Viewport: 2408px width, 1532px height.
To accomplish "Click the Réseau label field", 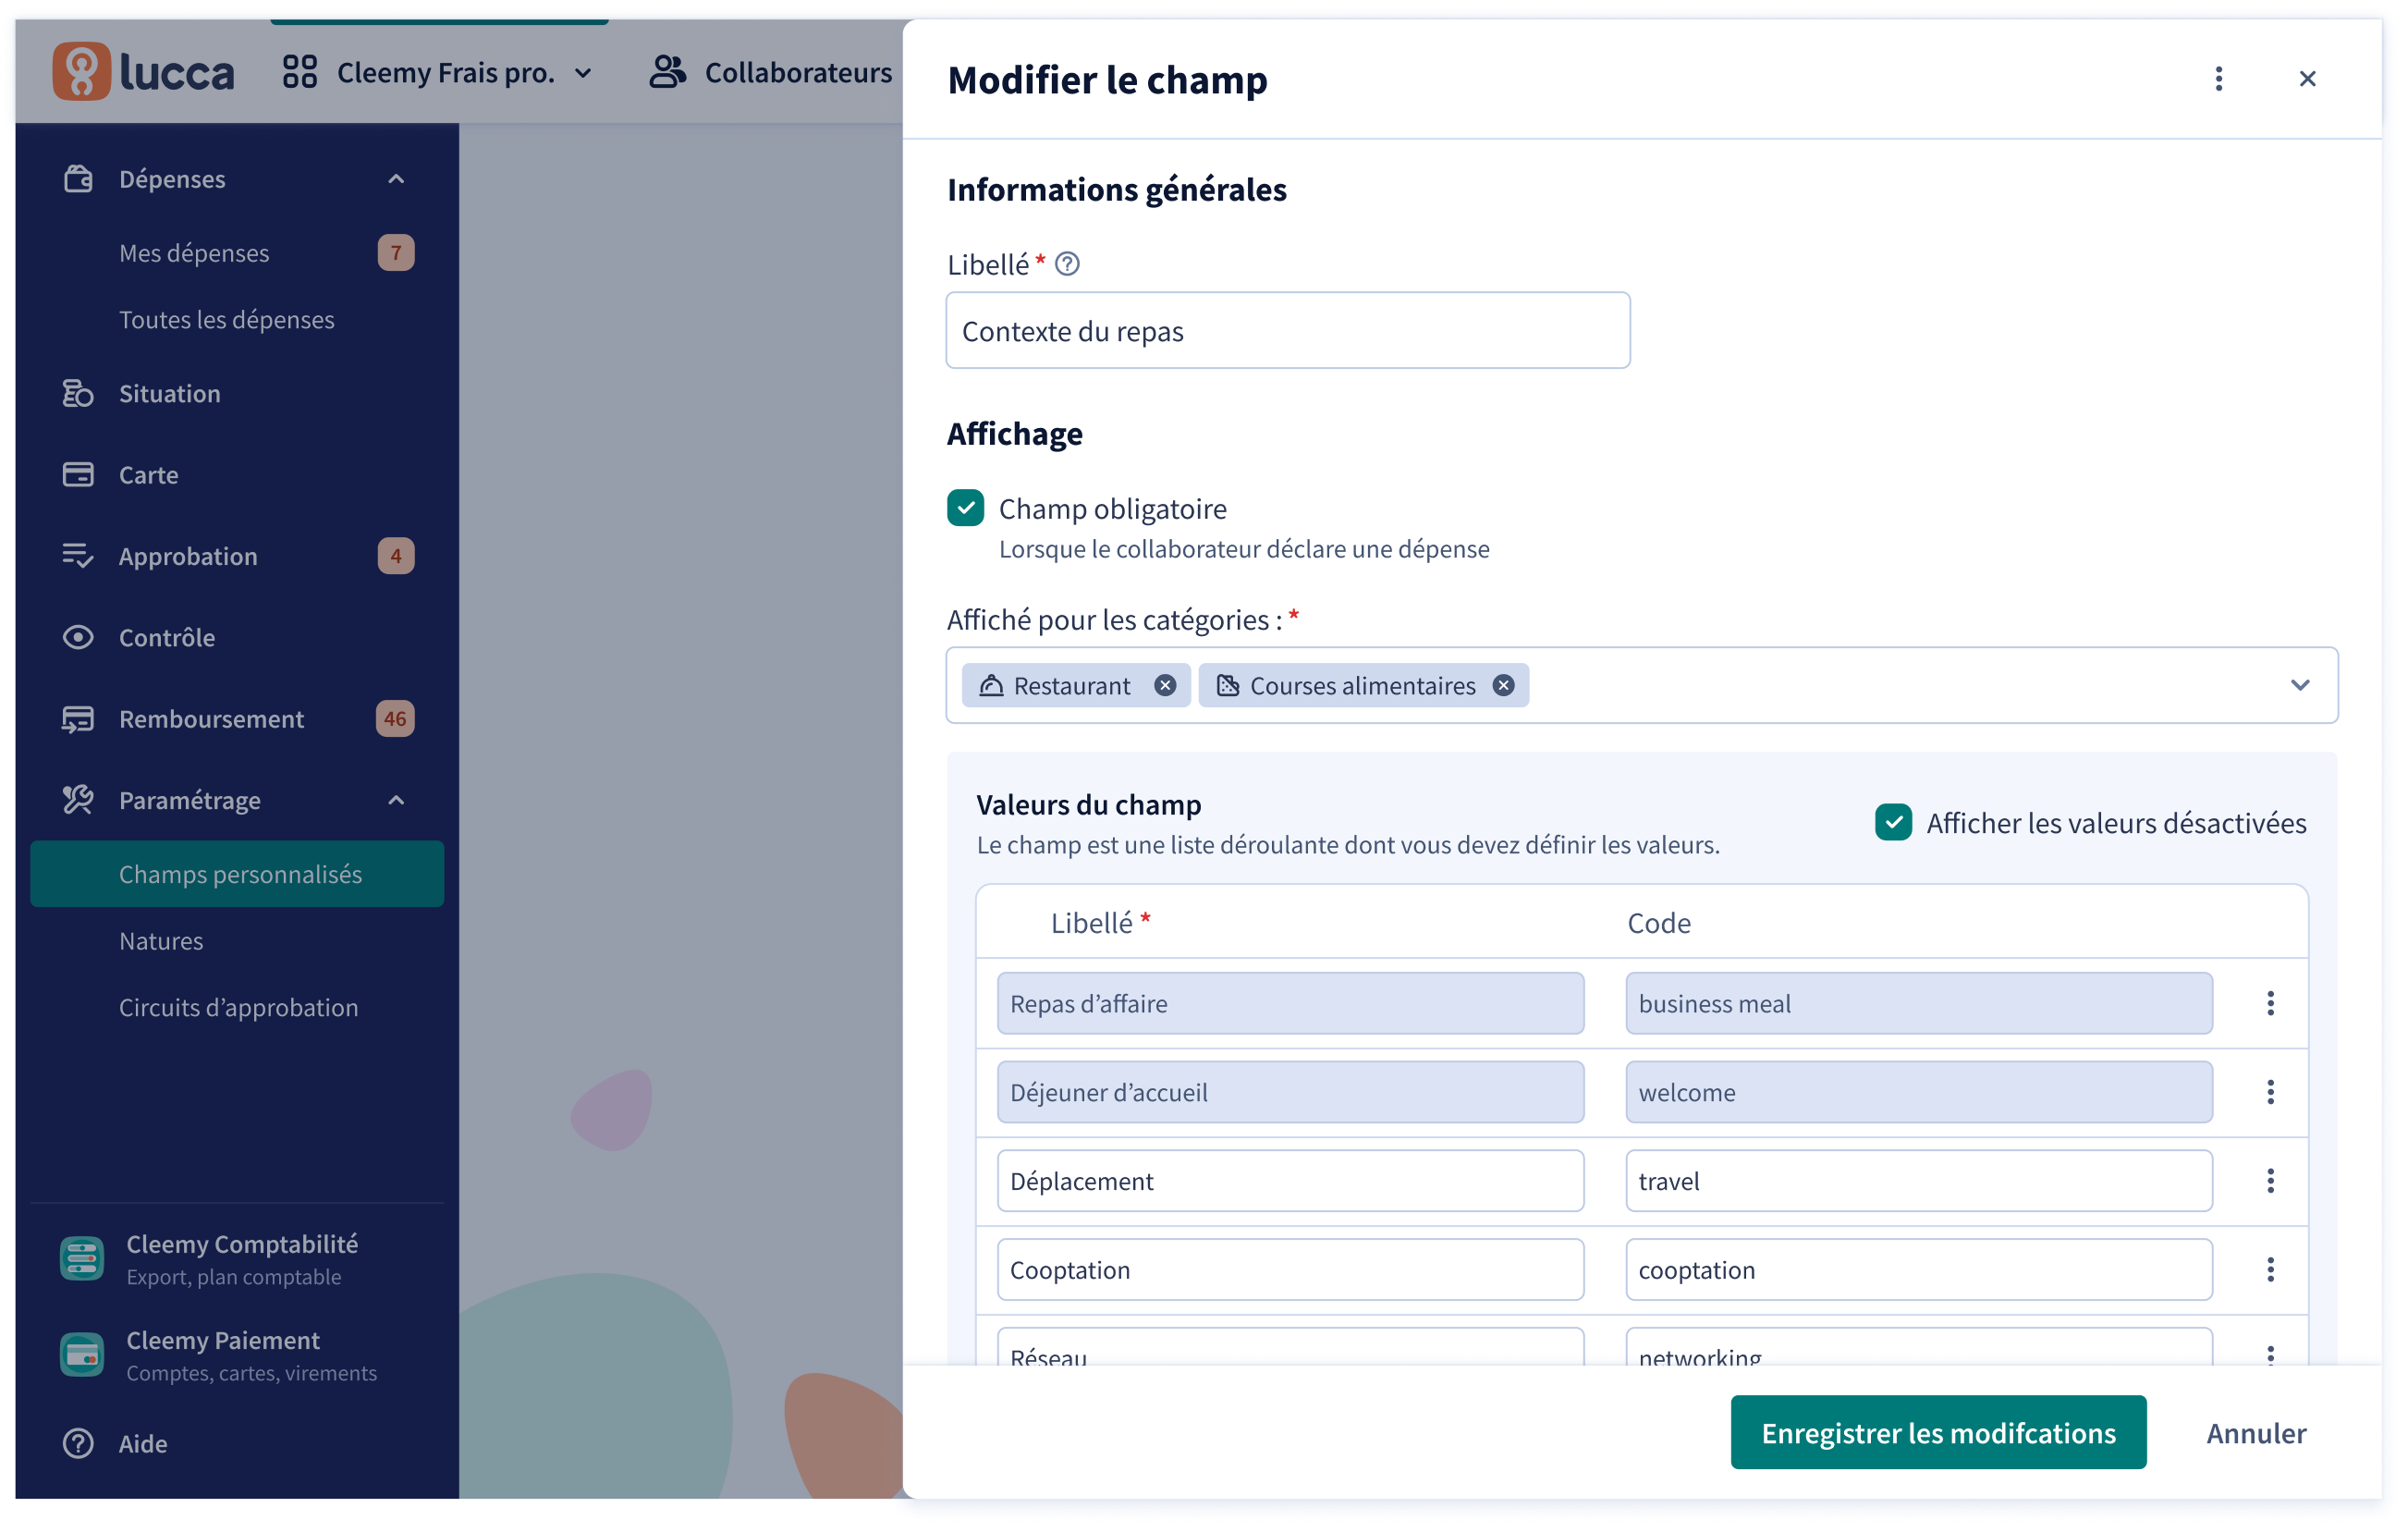I will pos(1290,1347).
